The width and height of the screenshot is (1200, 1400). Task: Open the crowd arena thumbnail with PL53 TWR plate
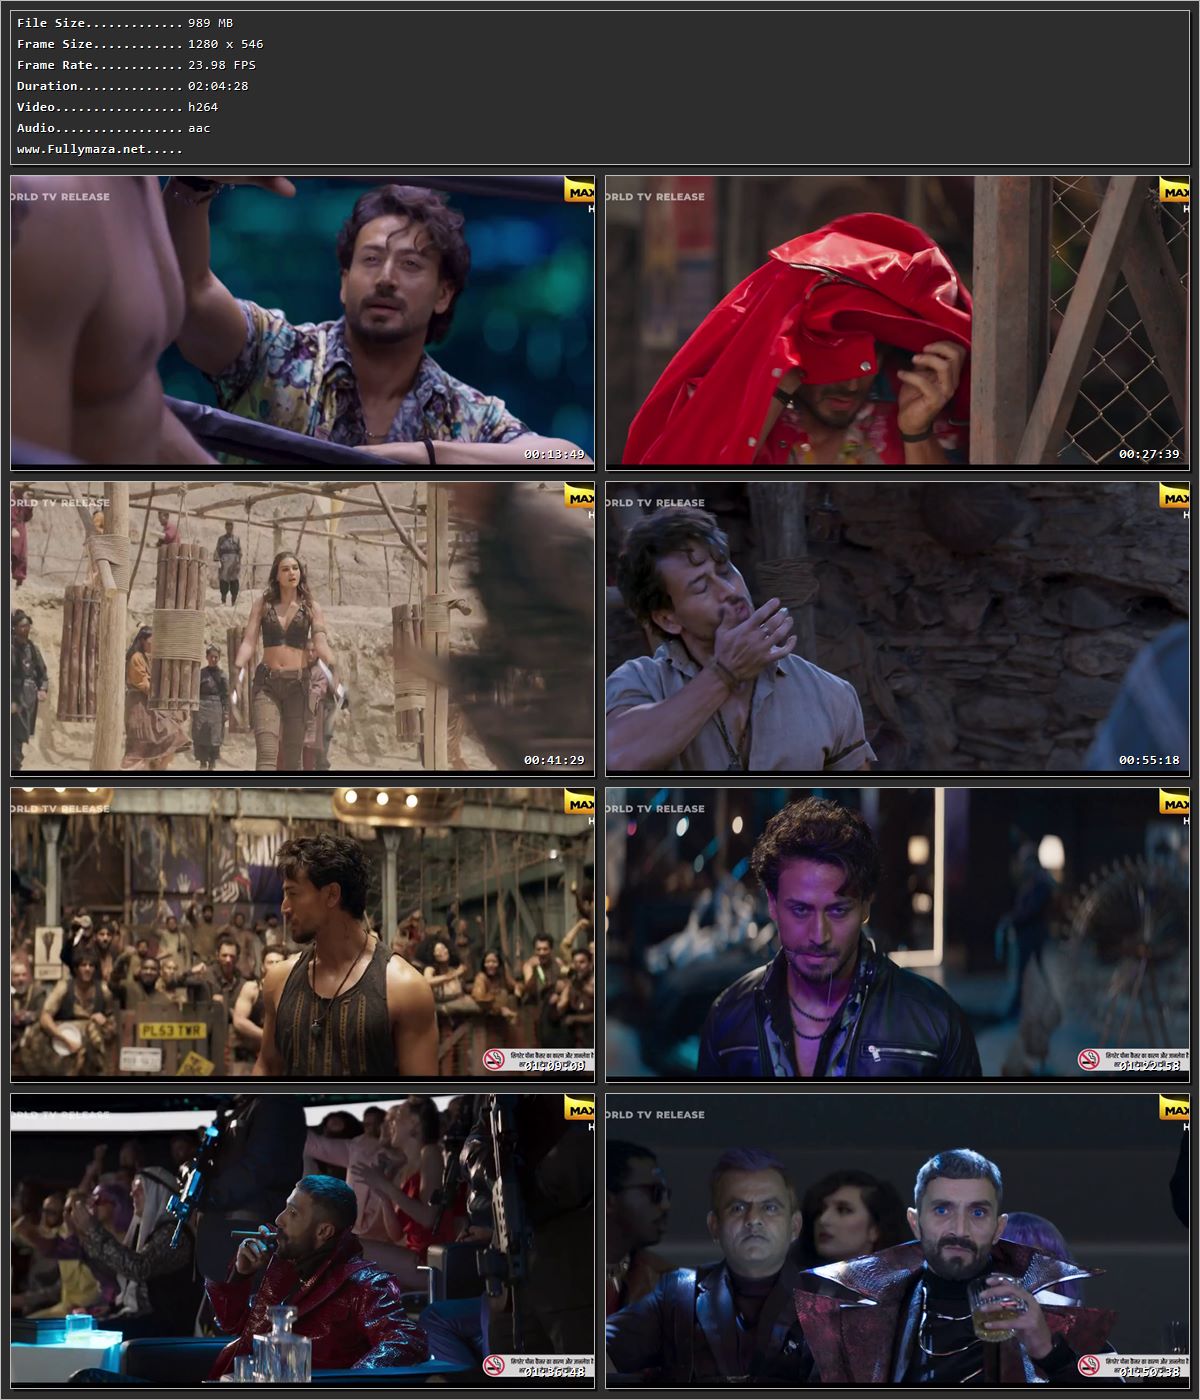click(x=302, y=934)
